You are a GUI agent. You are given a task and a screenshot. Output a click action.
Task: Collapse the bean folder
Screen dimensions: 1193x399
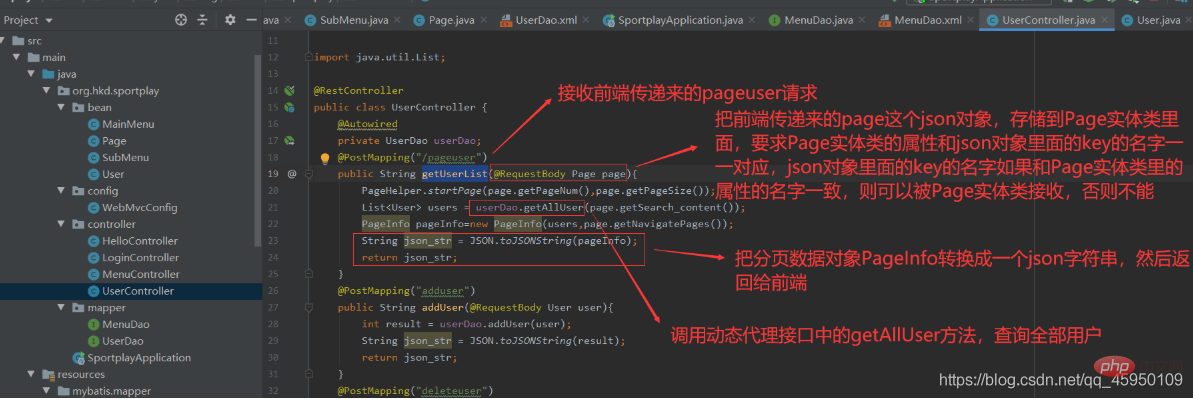pyautogui.click(x=62, y=107)
